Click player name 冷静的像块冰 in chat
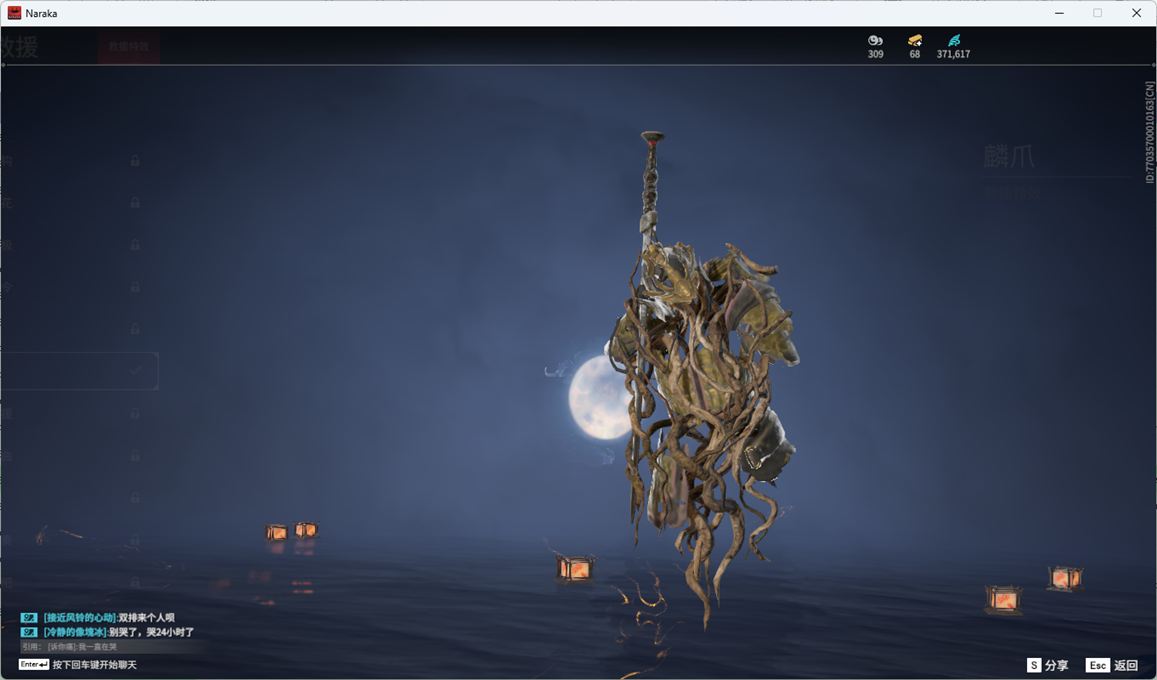 (x=75, y=632)
